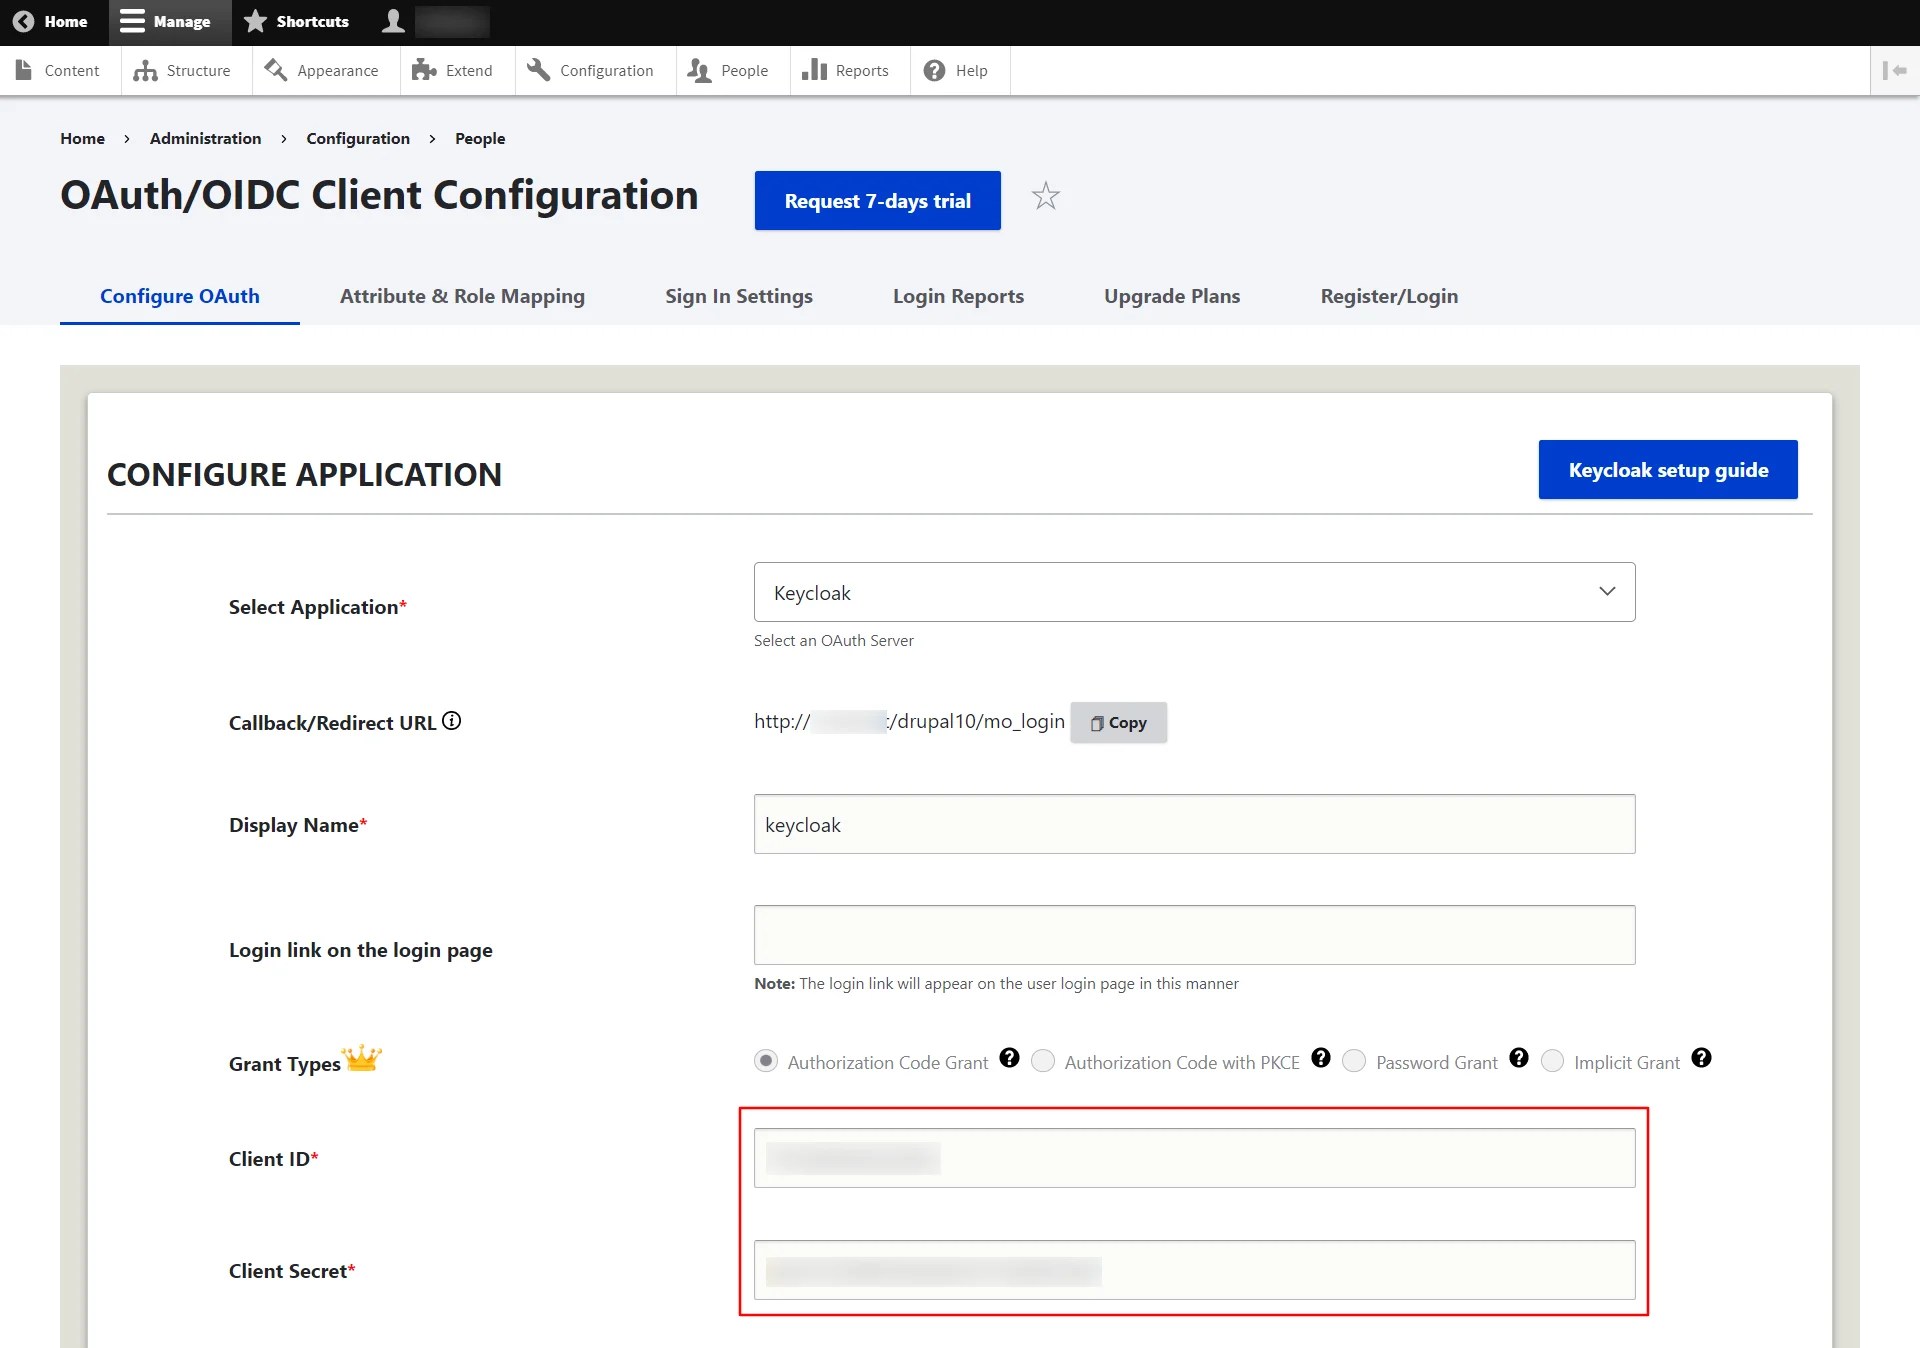The width and height of the screenshot is (1920, 1348).
Task: Open the Structure menu icon
Action: click(146, 70)
